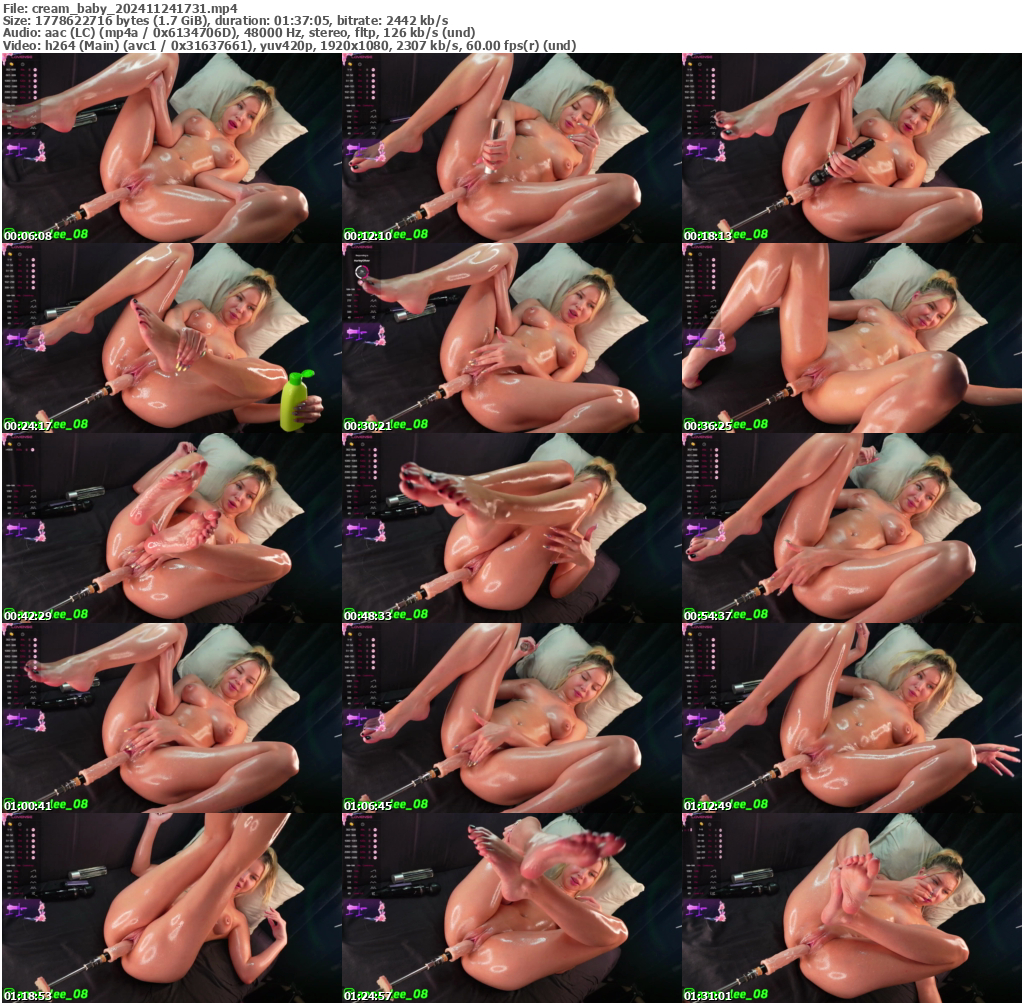Open the thumbnail at 00:18:13
The height and width of the screenshot is (1003, 1024).
click(x=851, y=147)
